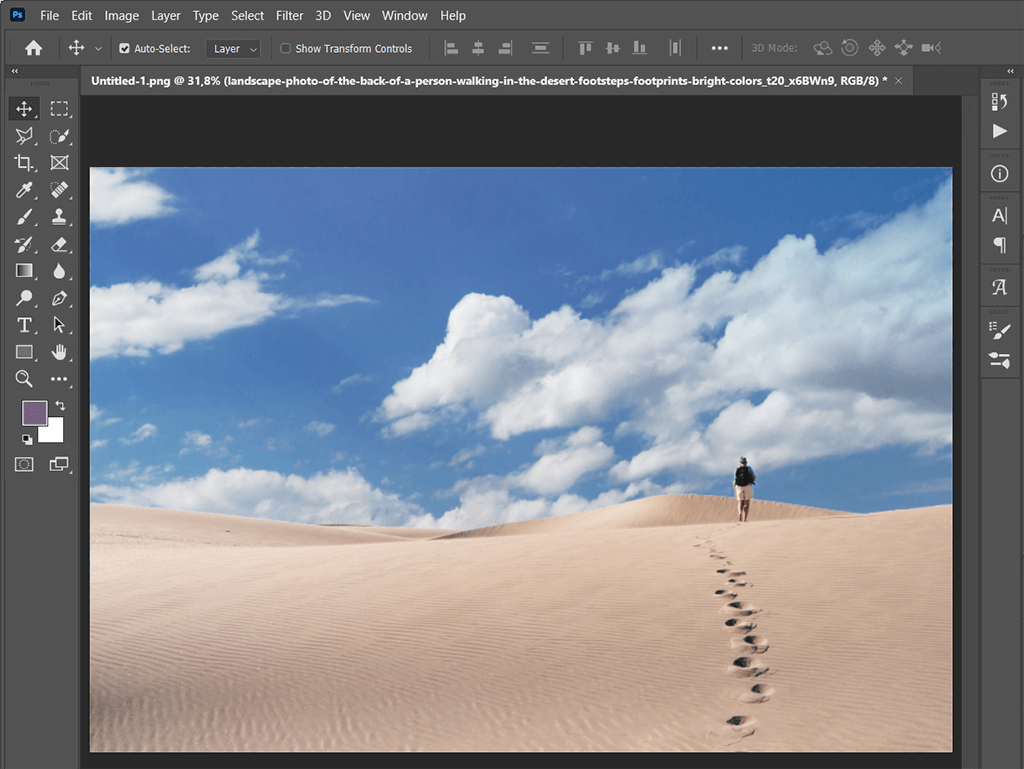
Task: Open the Filter menu
Action: [289, 15]
